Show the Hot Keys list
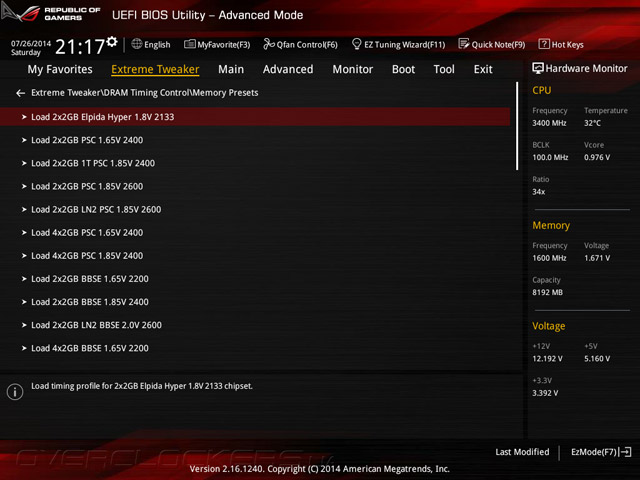 tap(561, 44)
